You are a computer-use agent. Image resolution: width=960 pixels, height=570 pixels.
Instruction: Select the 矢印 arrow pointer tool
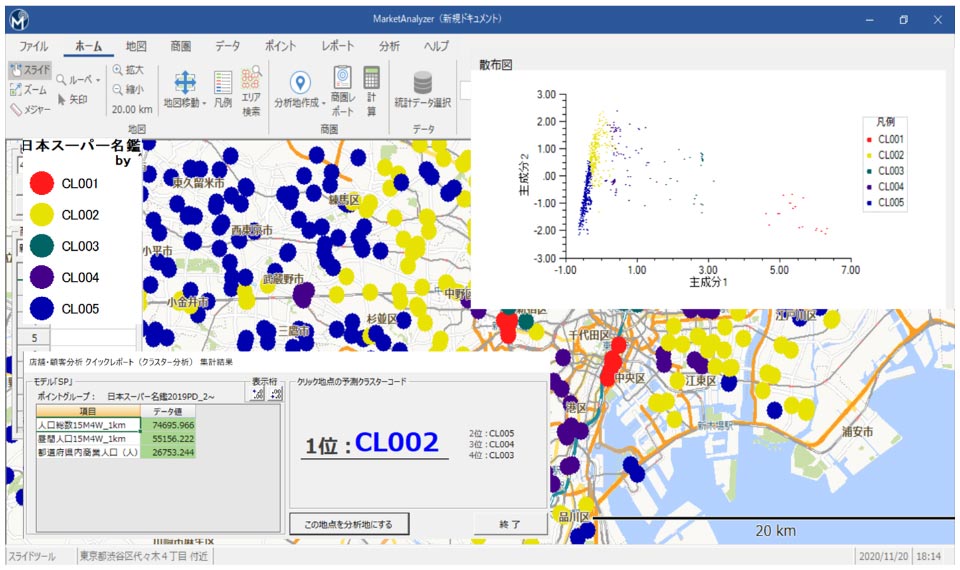pos(73,99)
